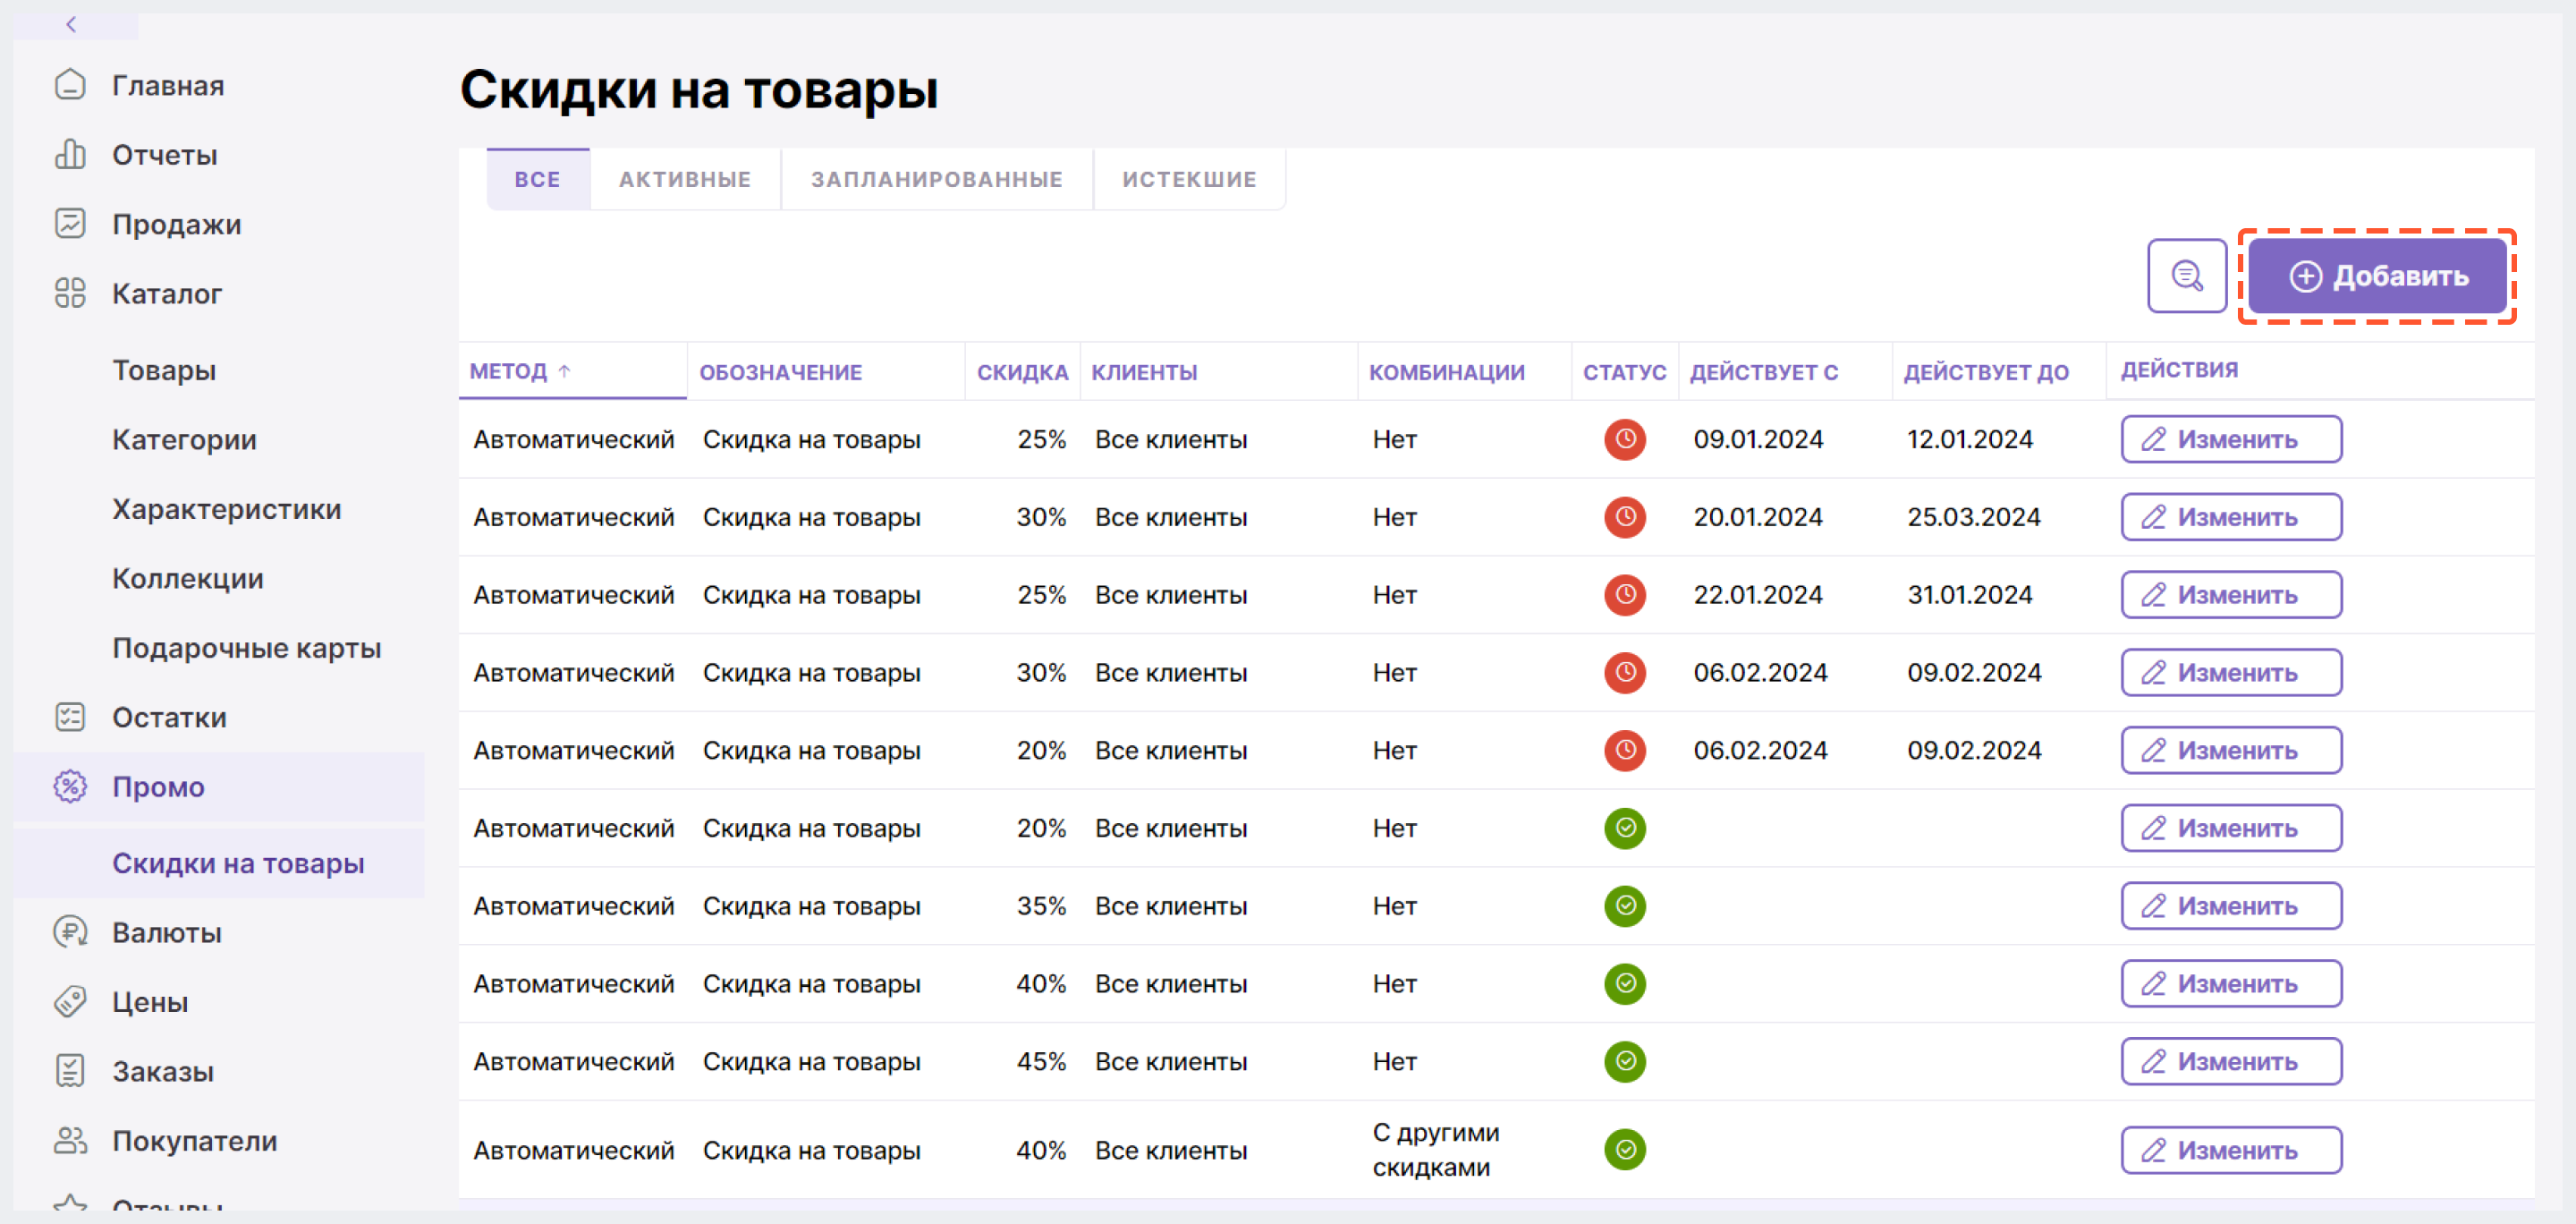Viewport: 2576px width, 1224px height.
Task: Click the 45% discount value
Action: [x=1041, y=1061]
